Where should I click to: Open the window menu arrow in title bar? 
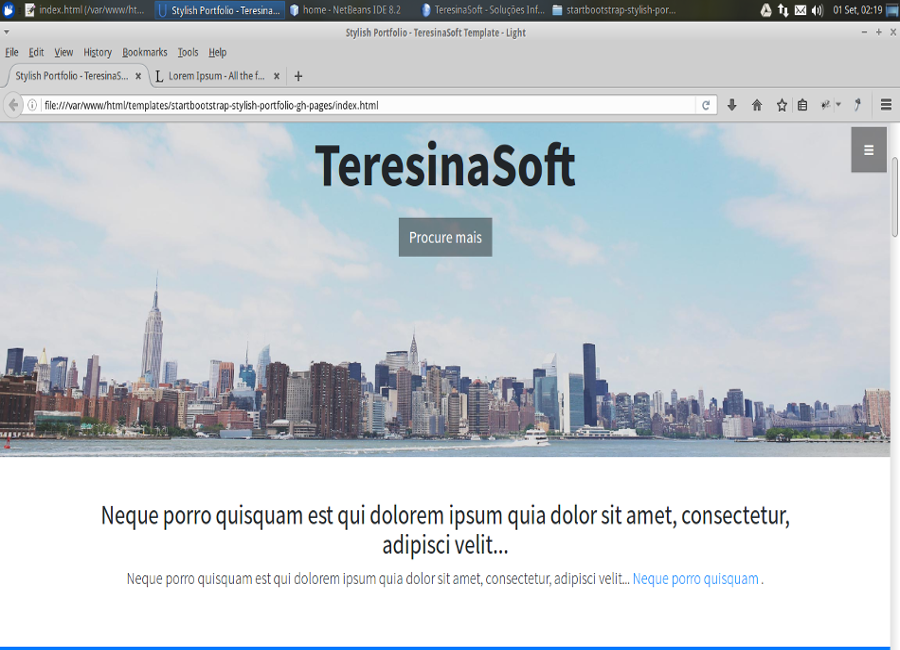(8, 32)
